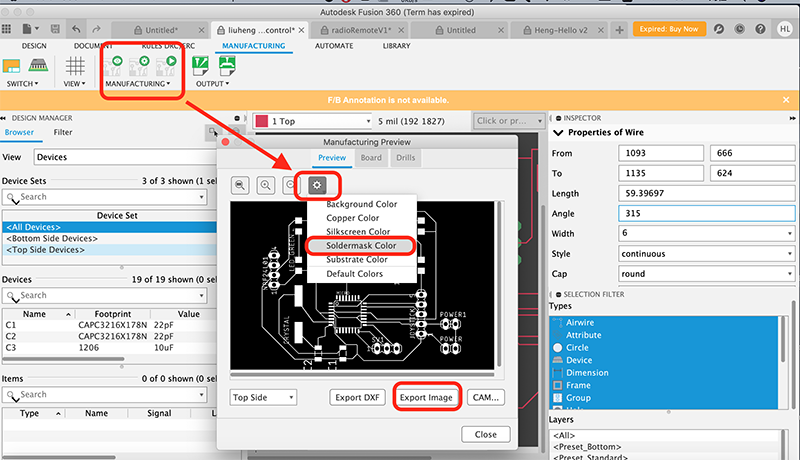Screen dimensions: 800x460
Task: Switch to the 3D PCB chip icon
Action: point(38,65)
